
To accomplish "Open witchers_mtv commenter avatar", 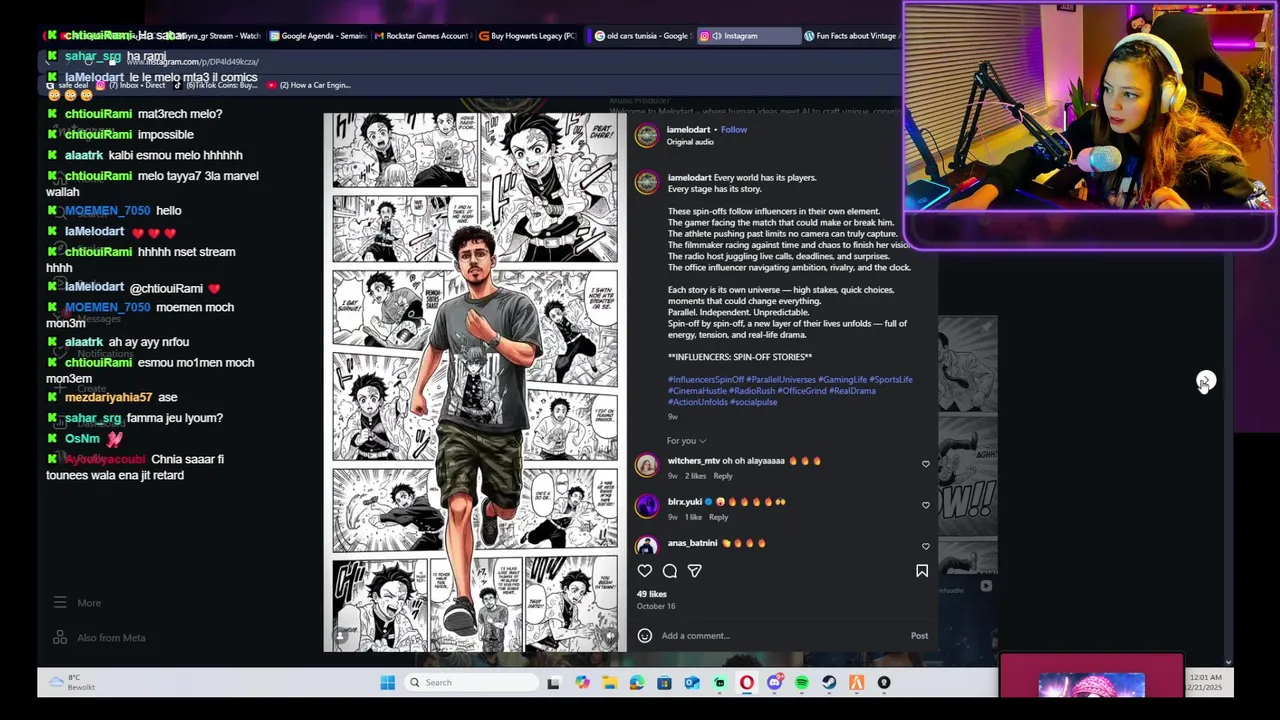I will click(647, 465).
